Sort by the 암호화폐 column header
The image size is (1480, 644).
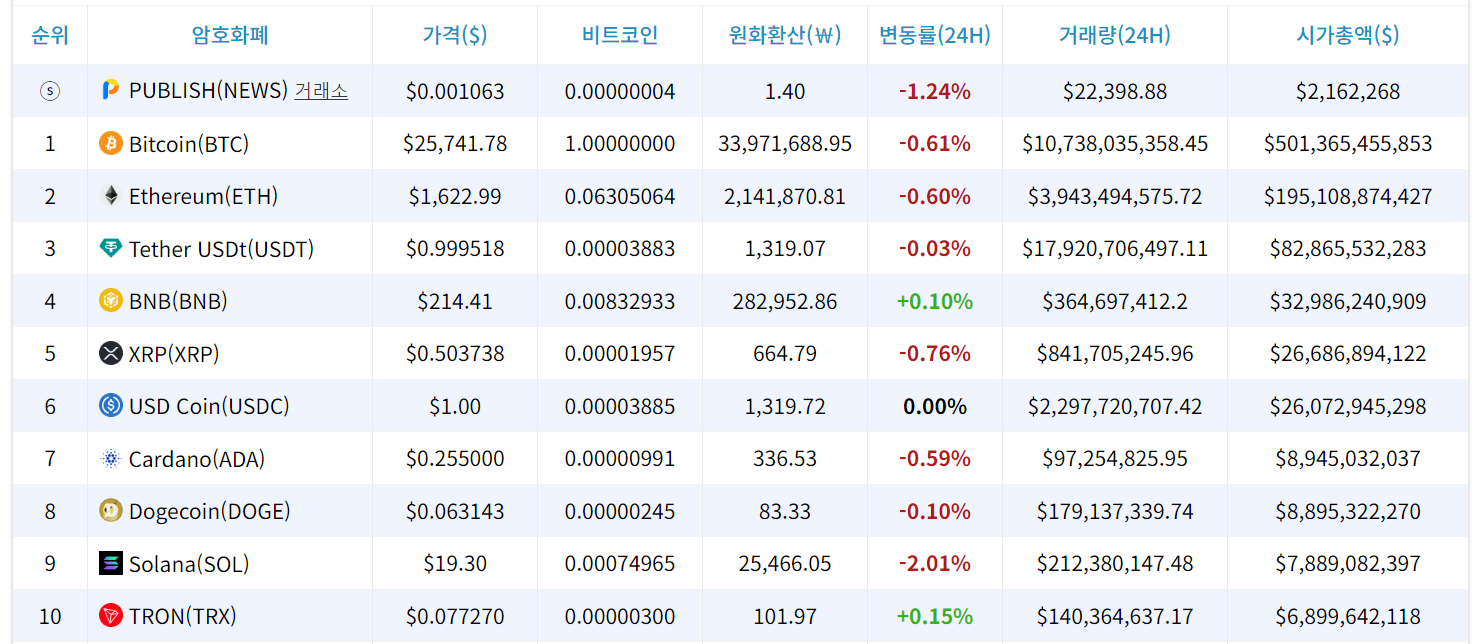230,35
